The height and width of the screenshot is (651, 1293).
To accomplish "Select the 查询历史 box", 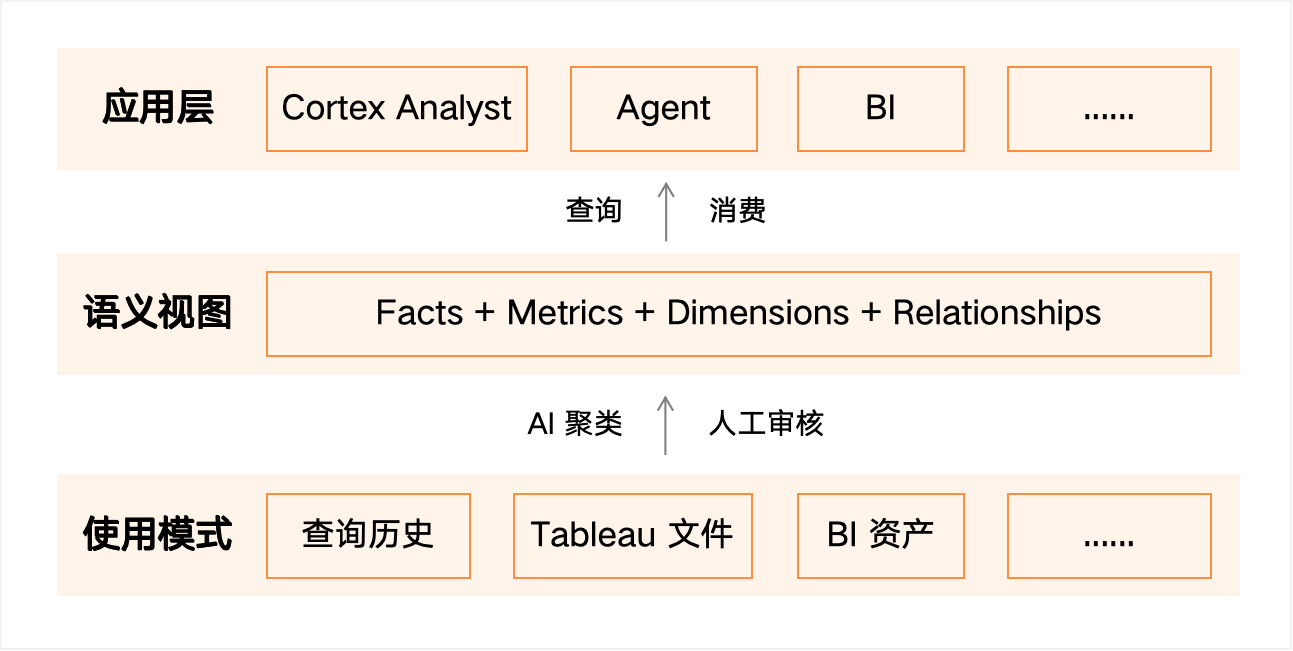I will pyautogui.click(x=368, y=535).
